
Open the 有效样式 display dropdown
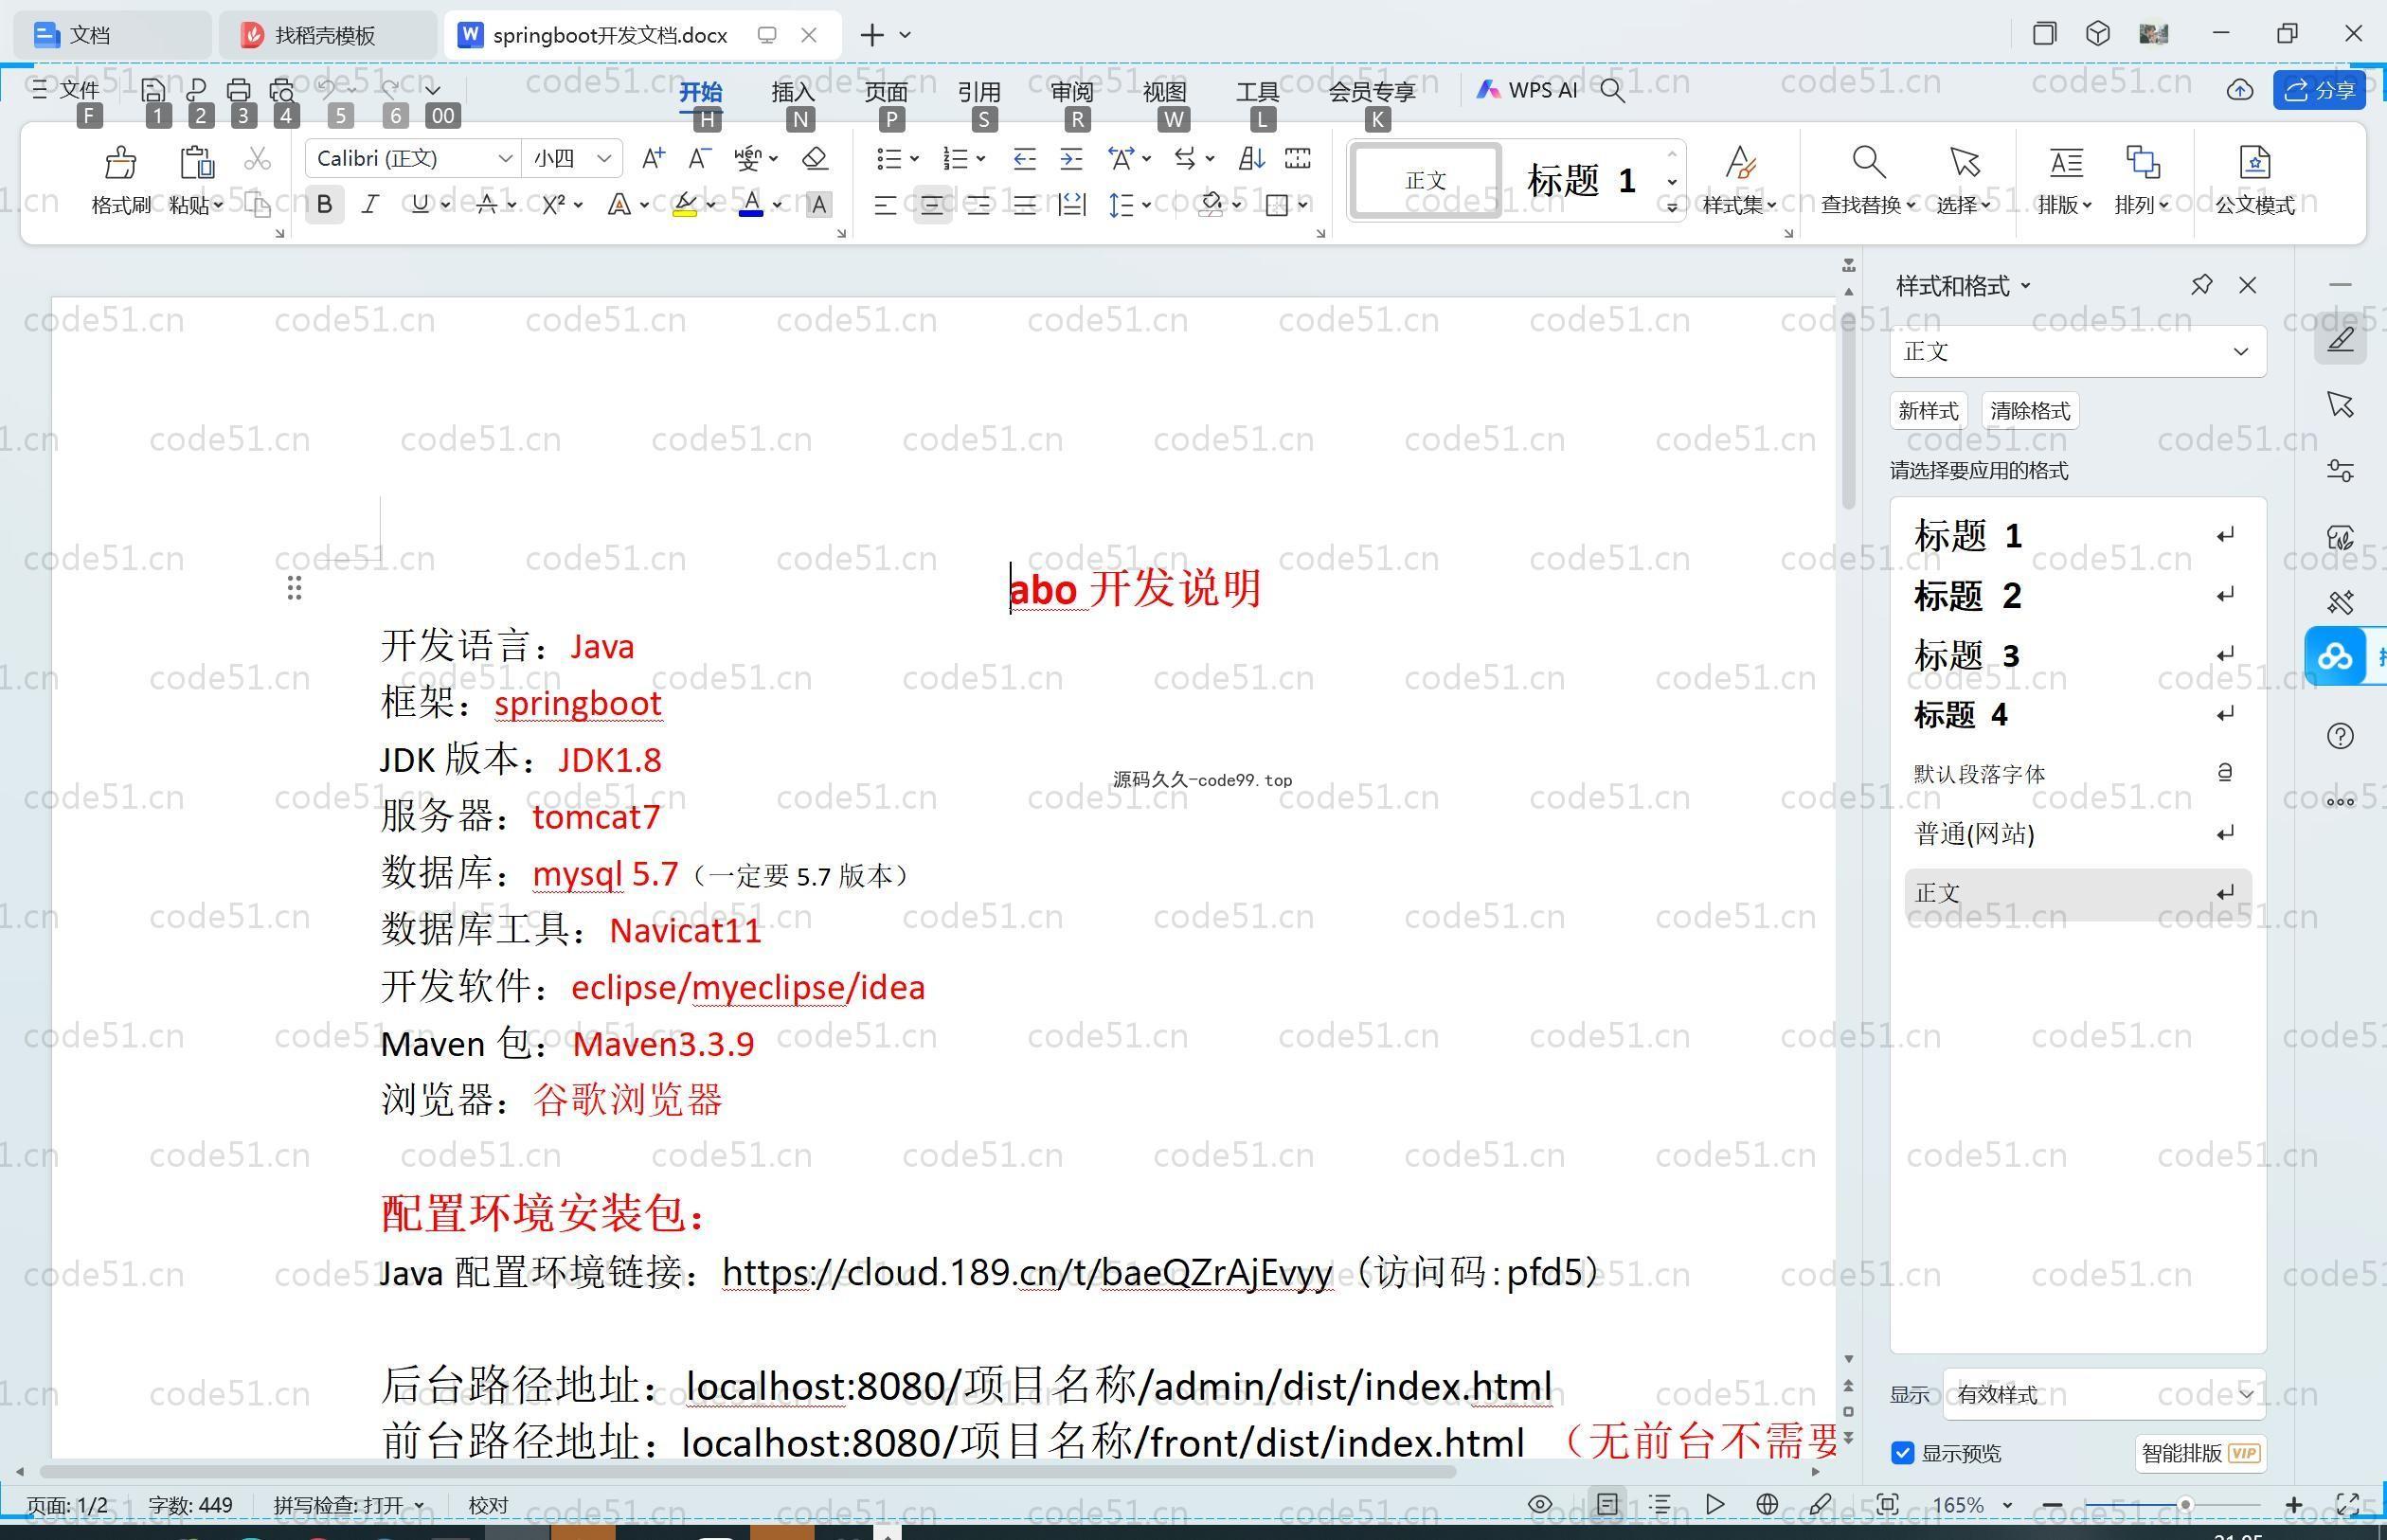(2104, 1394)
